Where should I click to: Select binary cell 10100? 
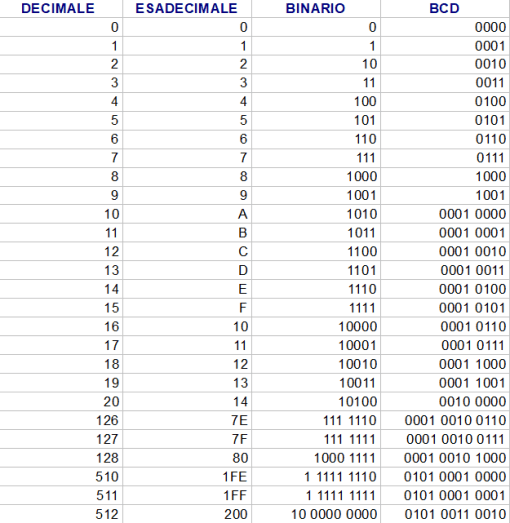316,402
